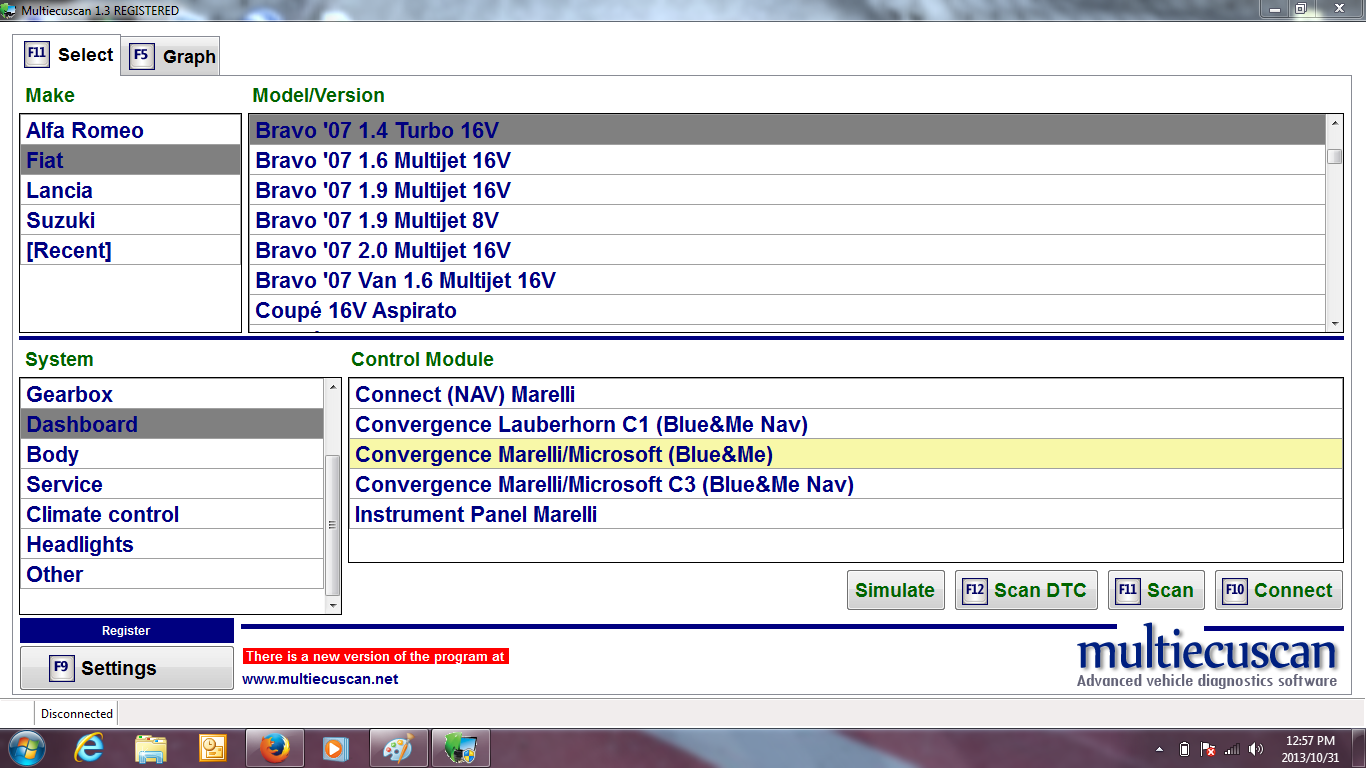Show hidden system tray icons
The height and width of the screenshot is (768, 1366).
pyautogui.click(x=1159, y=749)
